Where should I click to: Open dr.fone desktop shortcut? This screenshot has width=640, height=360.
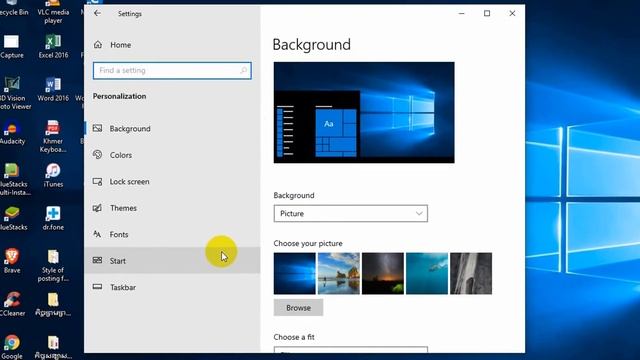click(x=53, y=218)
